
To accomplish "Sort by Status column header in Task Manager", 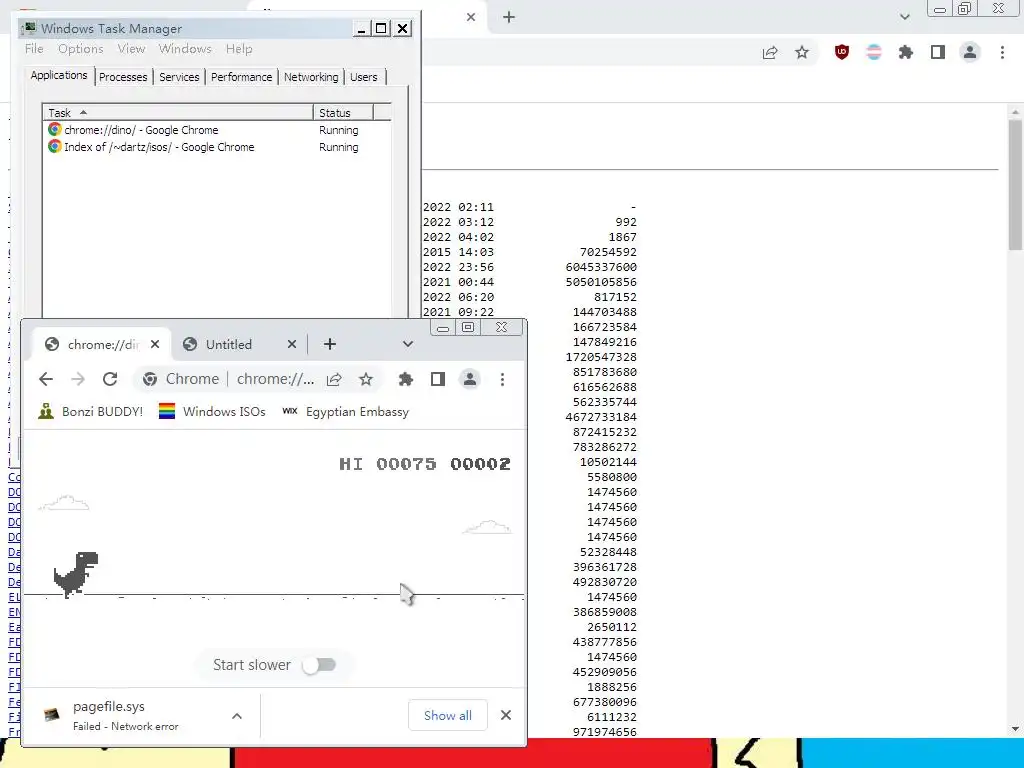I will pyautogui.click(x=343, y=112).
